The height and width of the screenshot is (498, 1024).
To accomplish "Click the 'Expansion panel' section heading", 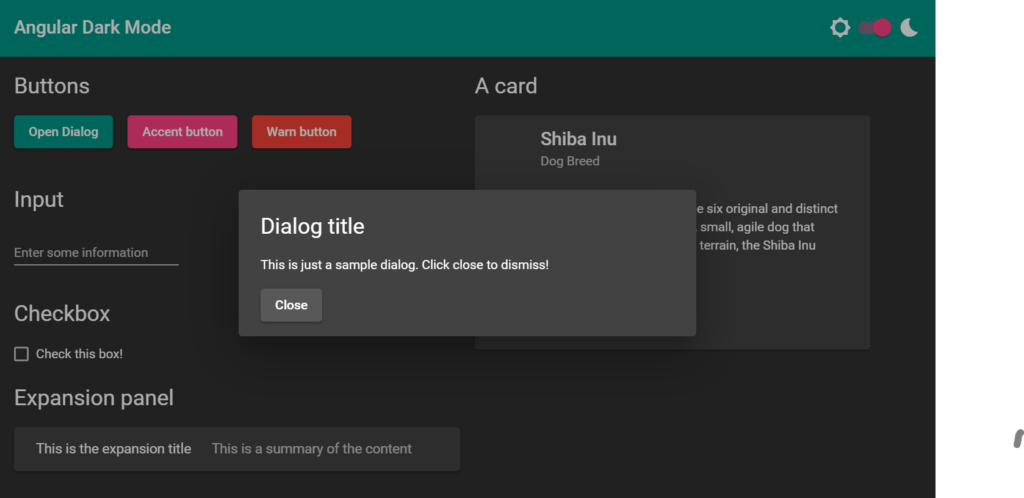I will pyautogui.click(x=94, y=398).
